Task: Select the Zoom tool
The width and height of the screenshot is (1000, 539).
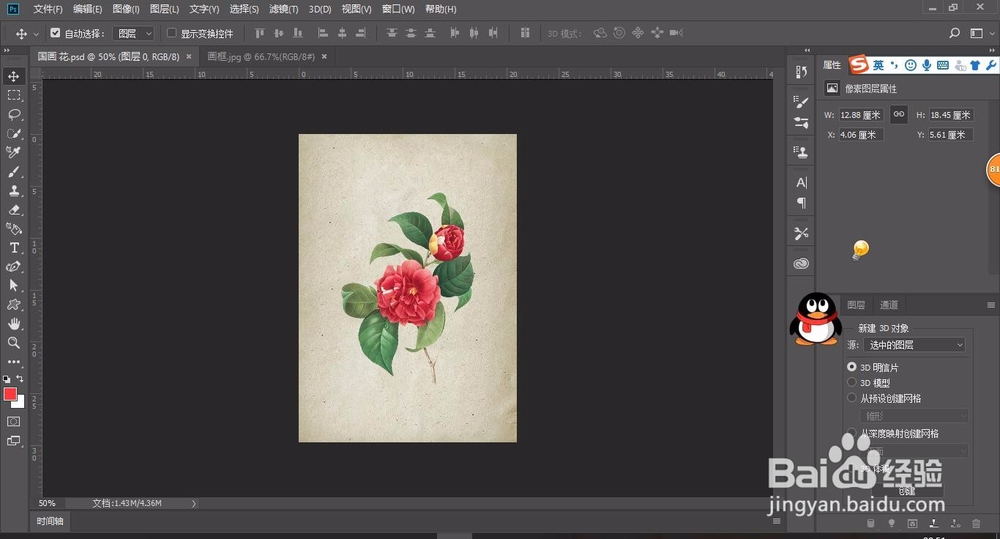Action: click(x=13, y=343)
